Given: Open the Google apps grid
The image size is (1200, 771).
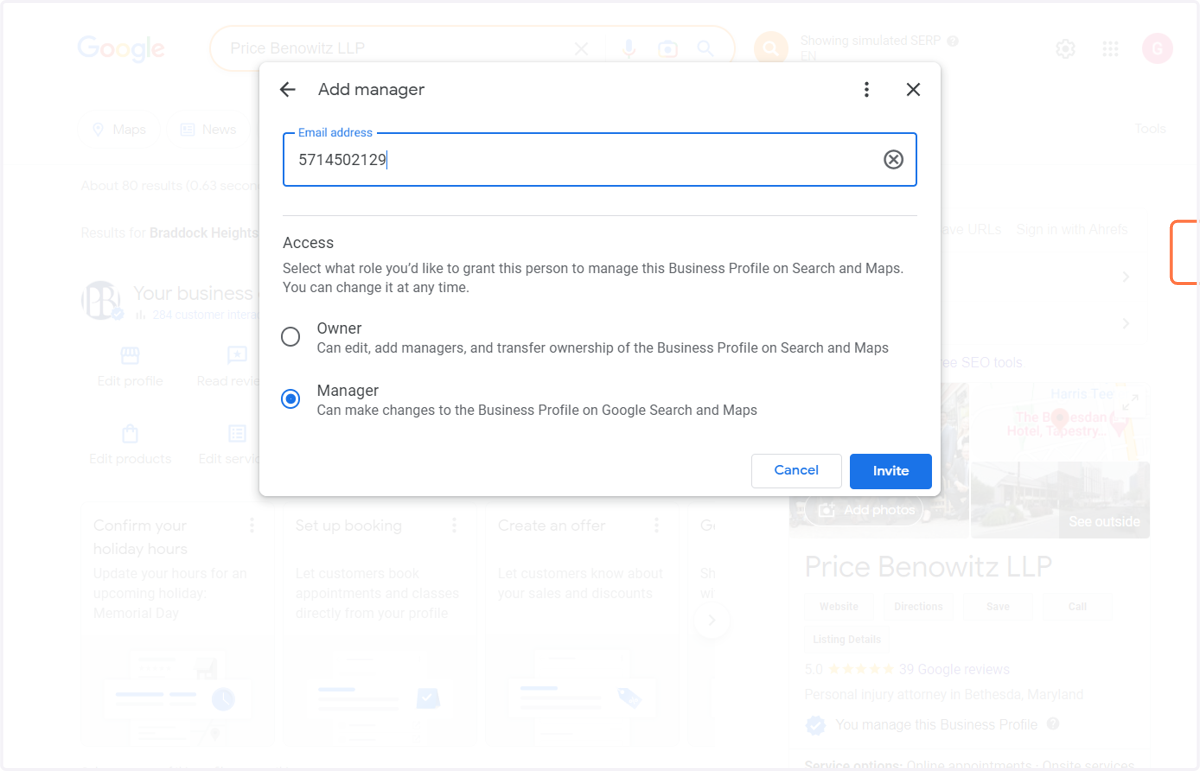Looking at the screenshot, I should [1110, 48].
